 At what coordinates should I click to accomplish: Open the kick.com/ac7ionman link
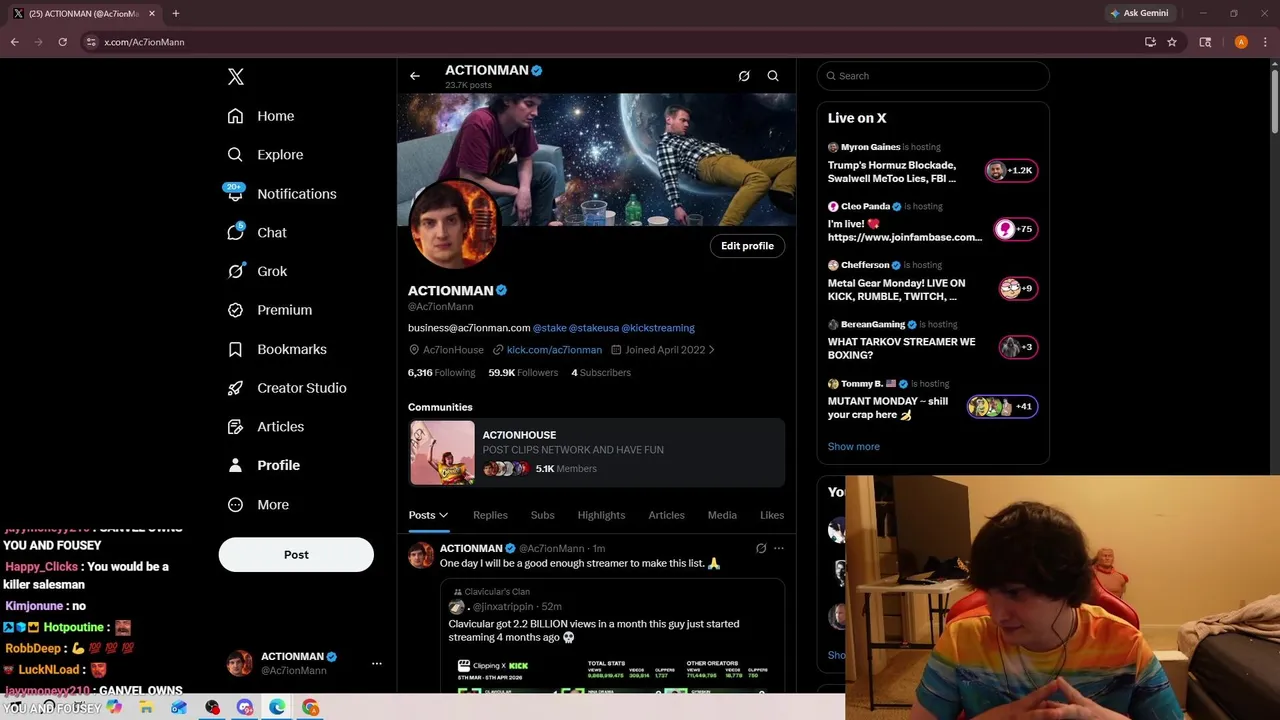click(x=554, y=350)
